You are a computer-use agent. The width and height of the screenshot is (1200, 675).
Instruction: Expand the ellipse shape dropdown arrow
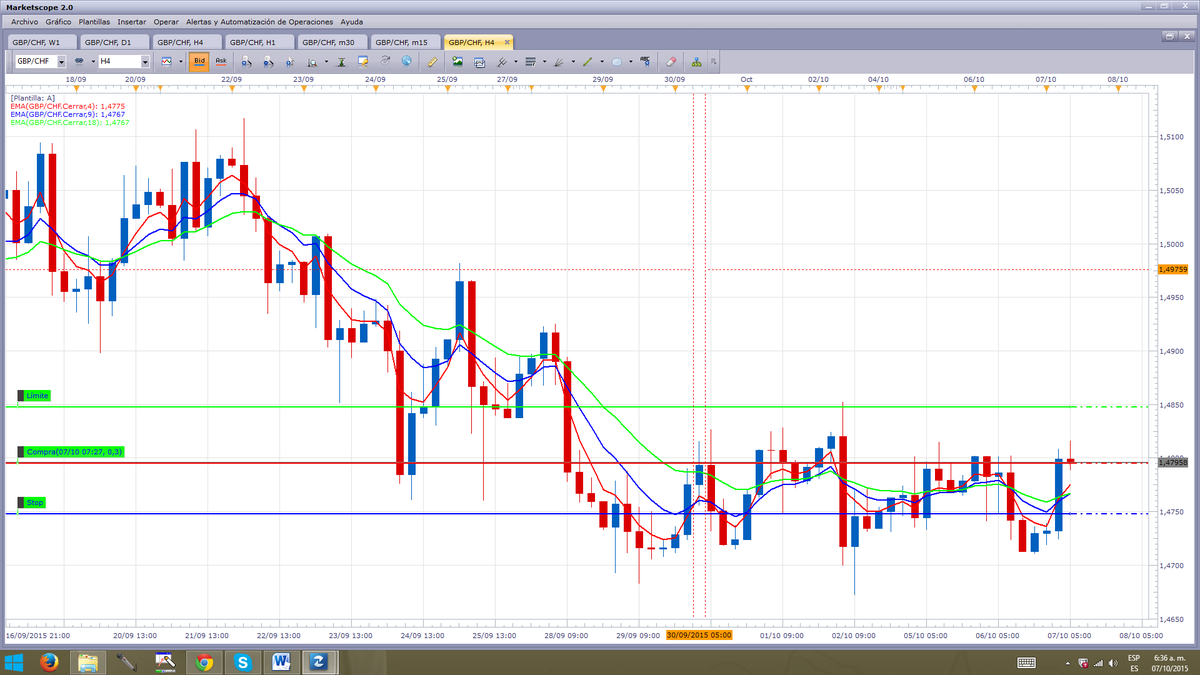coord(630,61)
